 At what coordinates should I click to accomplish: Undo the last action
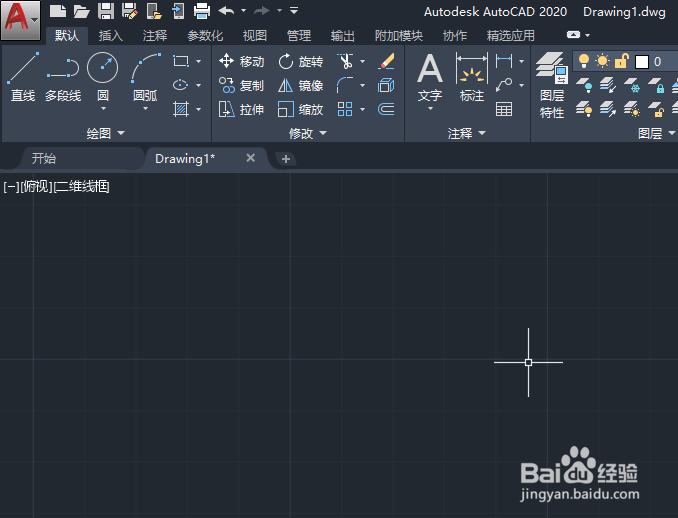pos(226,10)
